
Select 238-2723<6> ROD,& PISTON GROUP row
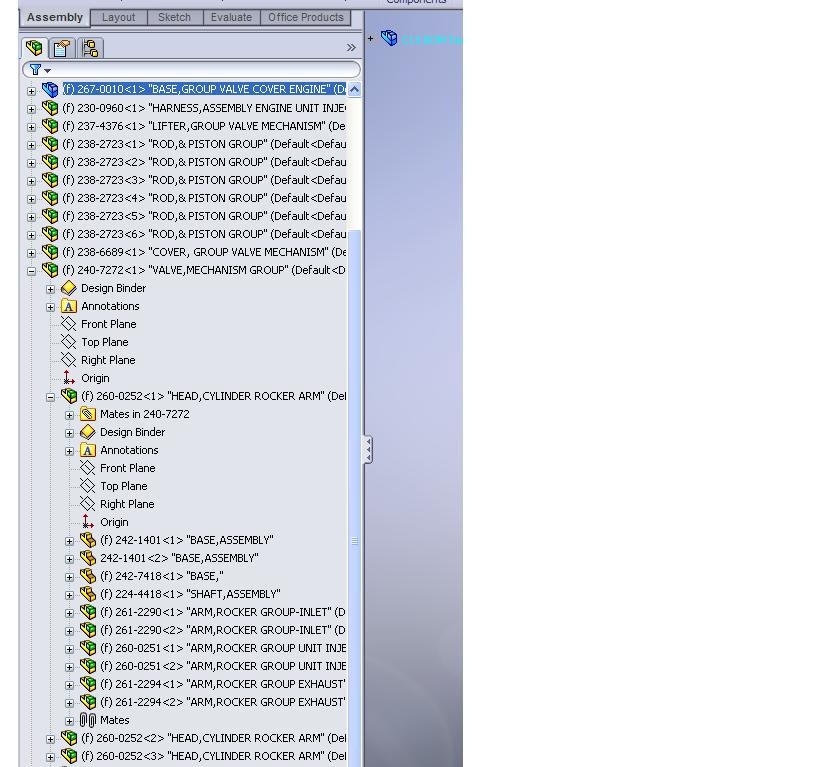pyautogui.click(x=204, y=234)
